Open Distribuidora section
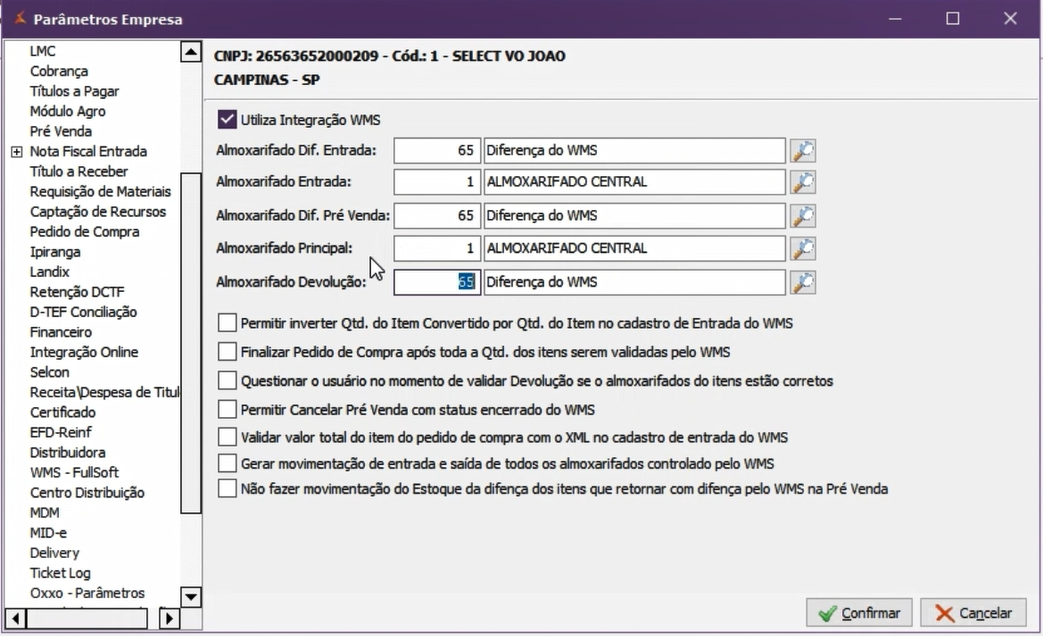 [x=67, y=452]
